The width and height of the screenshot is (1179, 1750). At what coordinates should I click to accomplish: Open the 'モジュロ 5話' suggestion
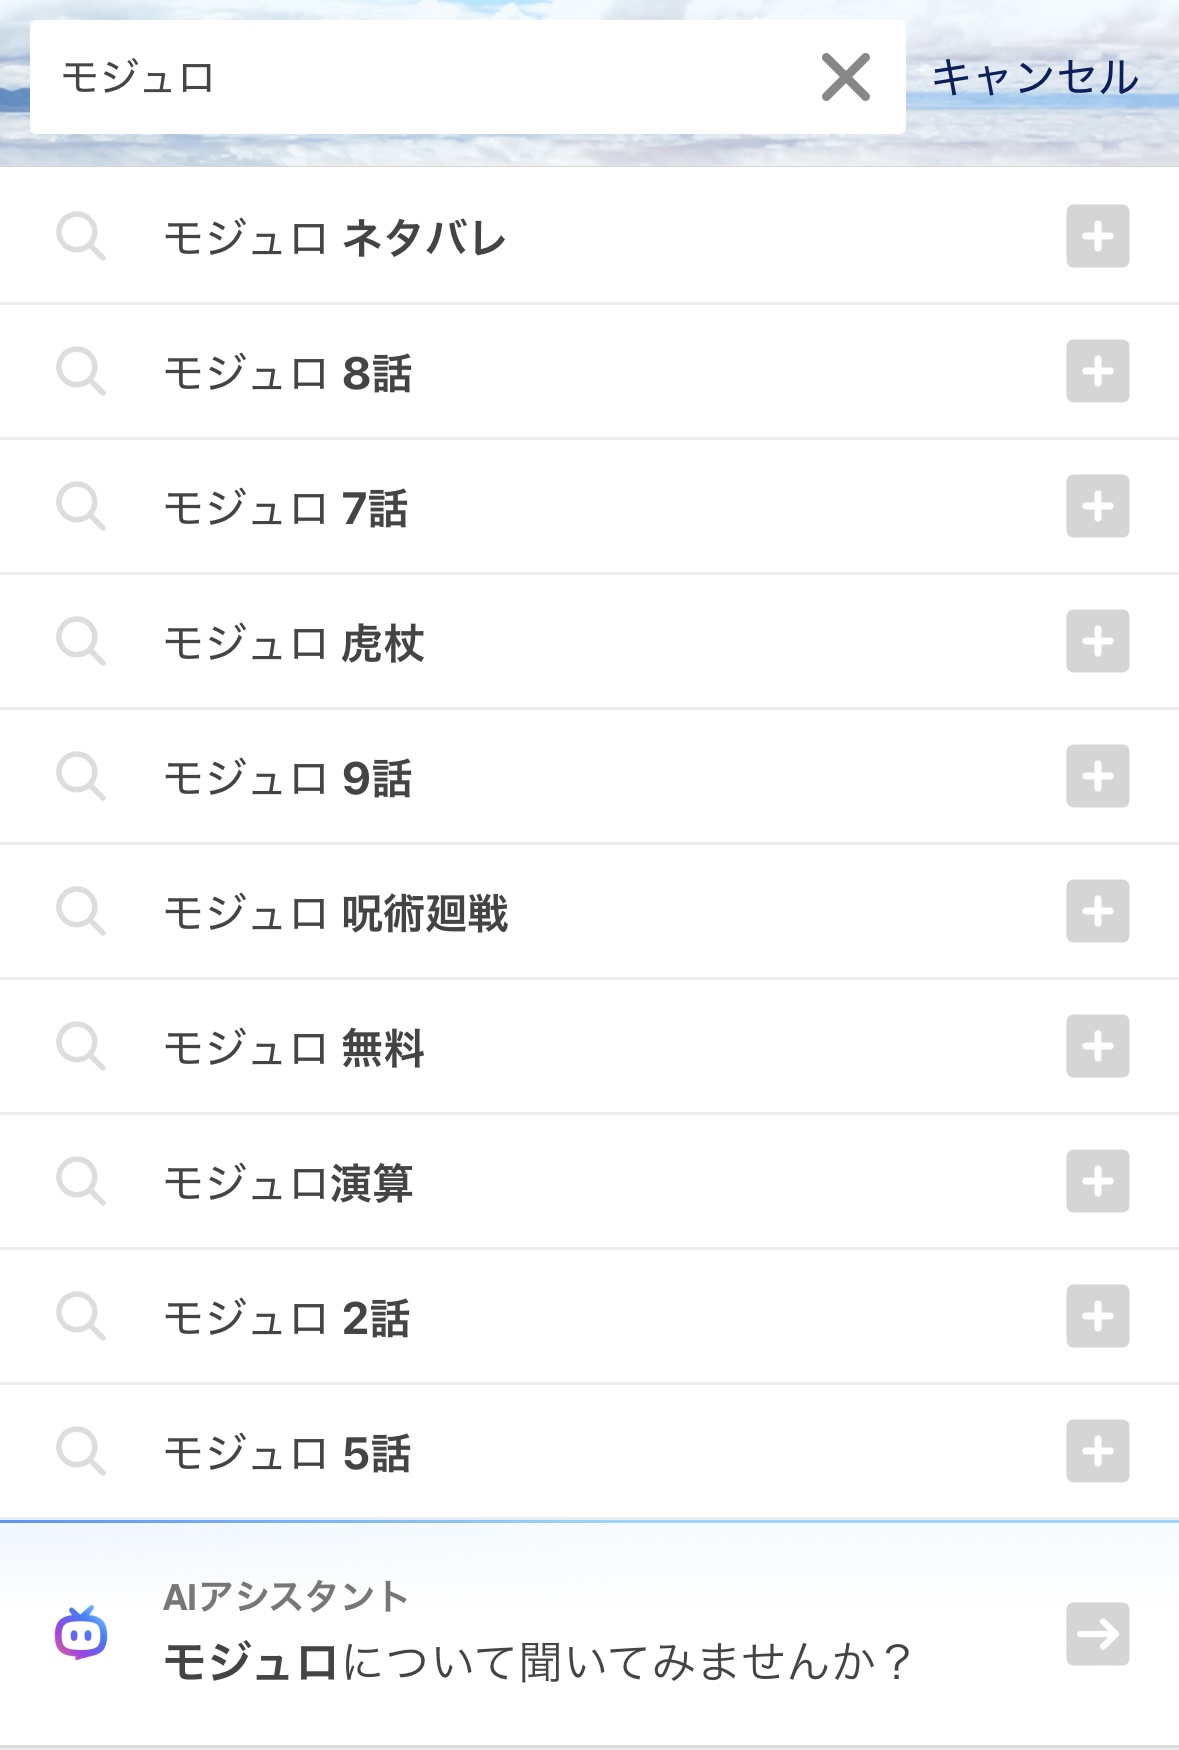[287, 1453]
